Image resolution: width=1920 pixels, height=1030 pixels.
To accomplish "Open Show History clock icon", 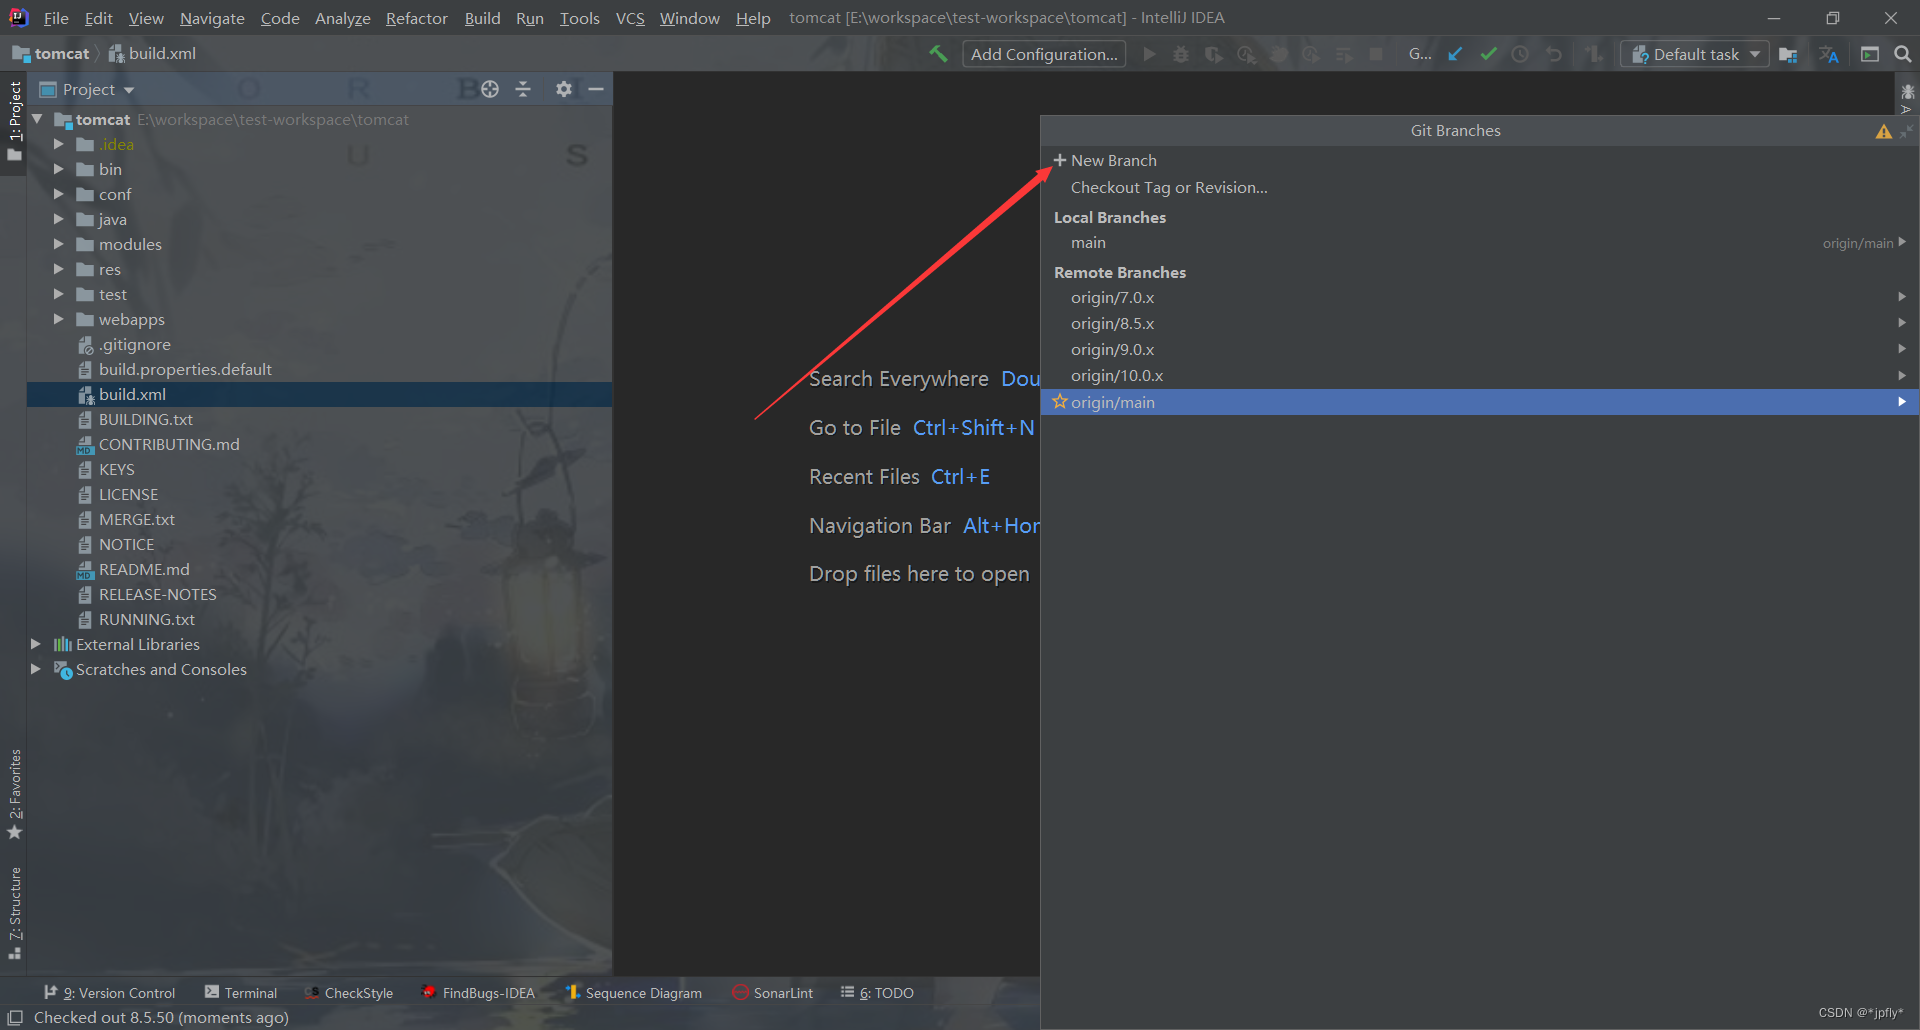I will [1520, 54].
